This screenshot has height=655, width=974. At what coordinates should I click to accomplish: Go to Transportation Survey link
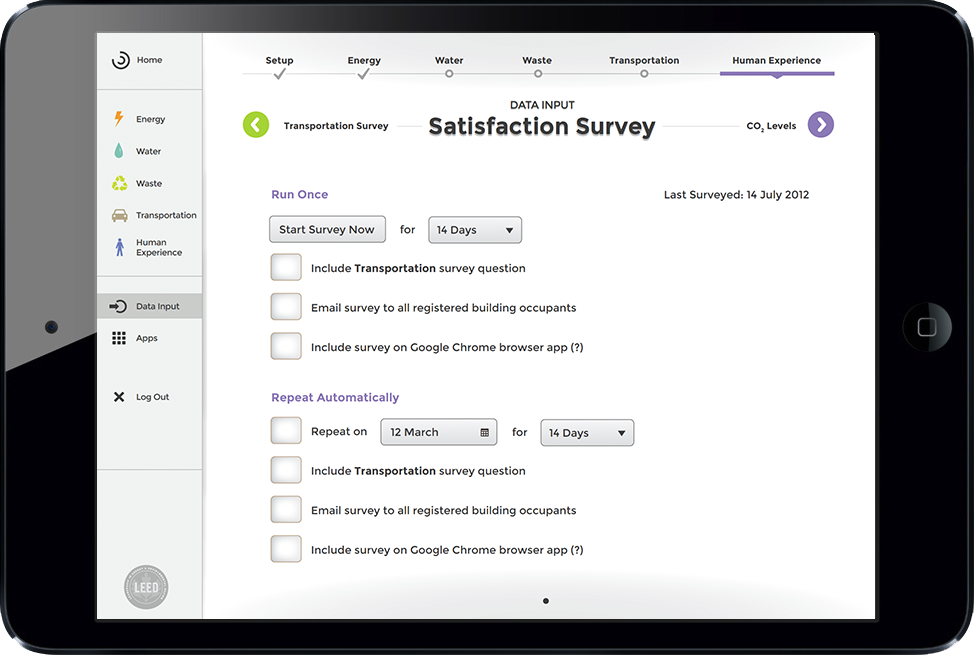coord(336,126)
